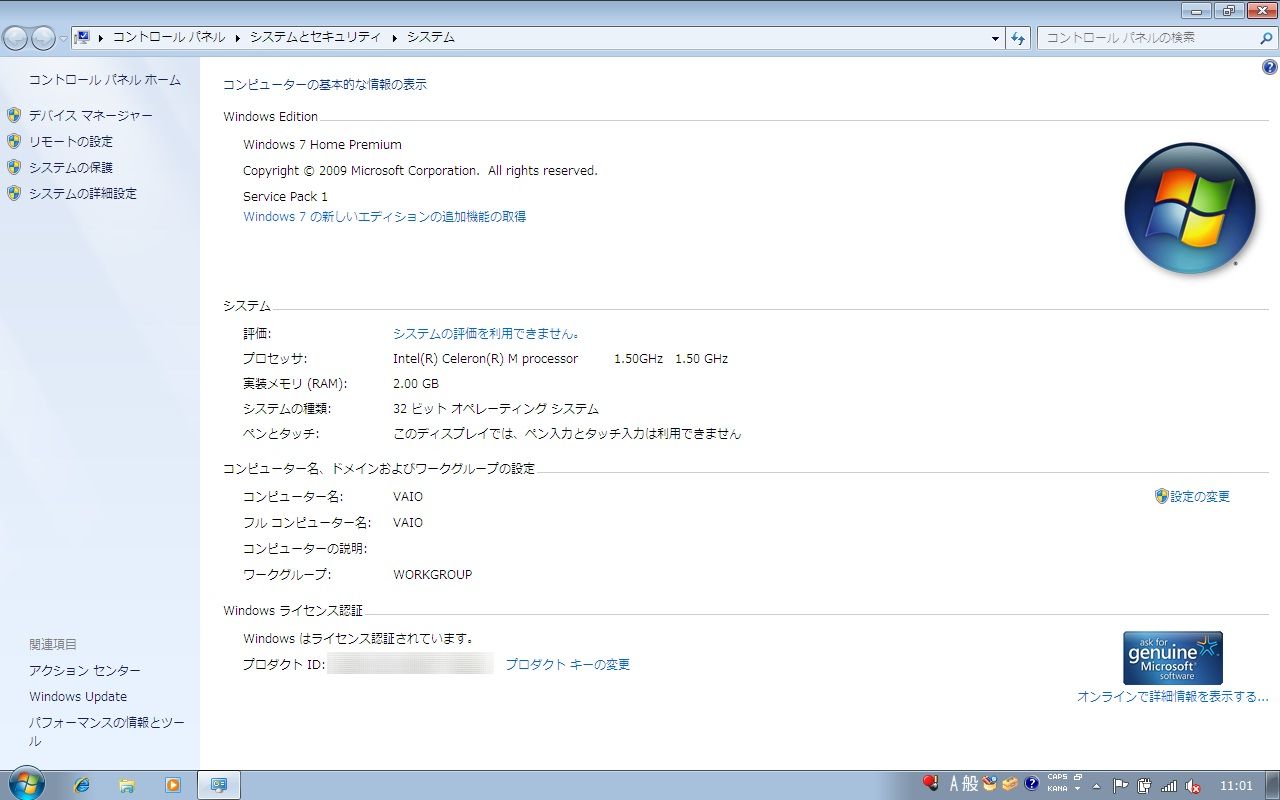Open Windows Media Player on taskbar
The width and height of the screenshot is (1280, 800).
click(x=172, y=786)
